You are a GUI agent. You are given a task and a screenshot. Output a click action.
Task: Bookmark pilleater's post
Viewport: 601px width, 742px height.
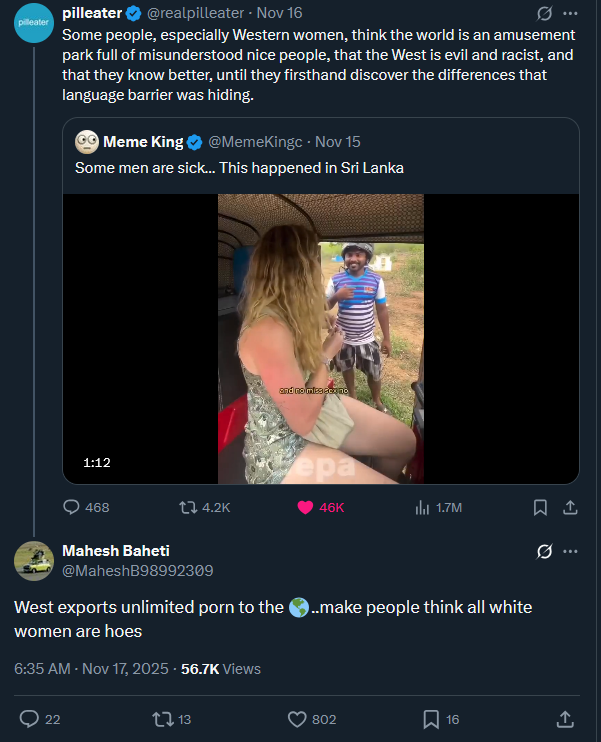[x=540, y=507]
